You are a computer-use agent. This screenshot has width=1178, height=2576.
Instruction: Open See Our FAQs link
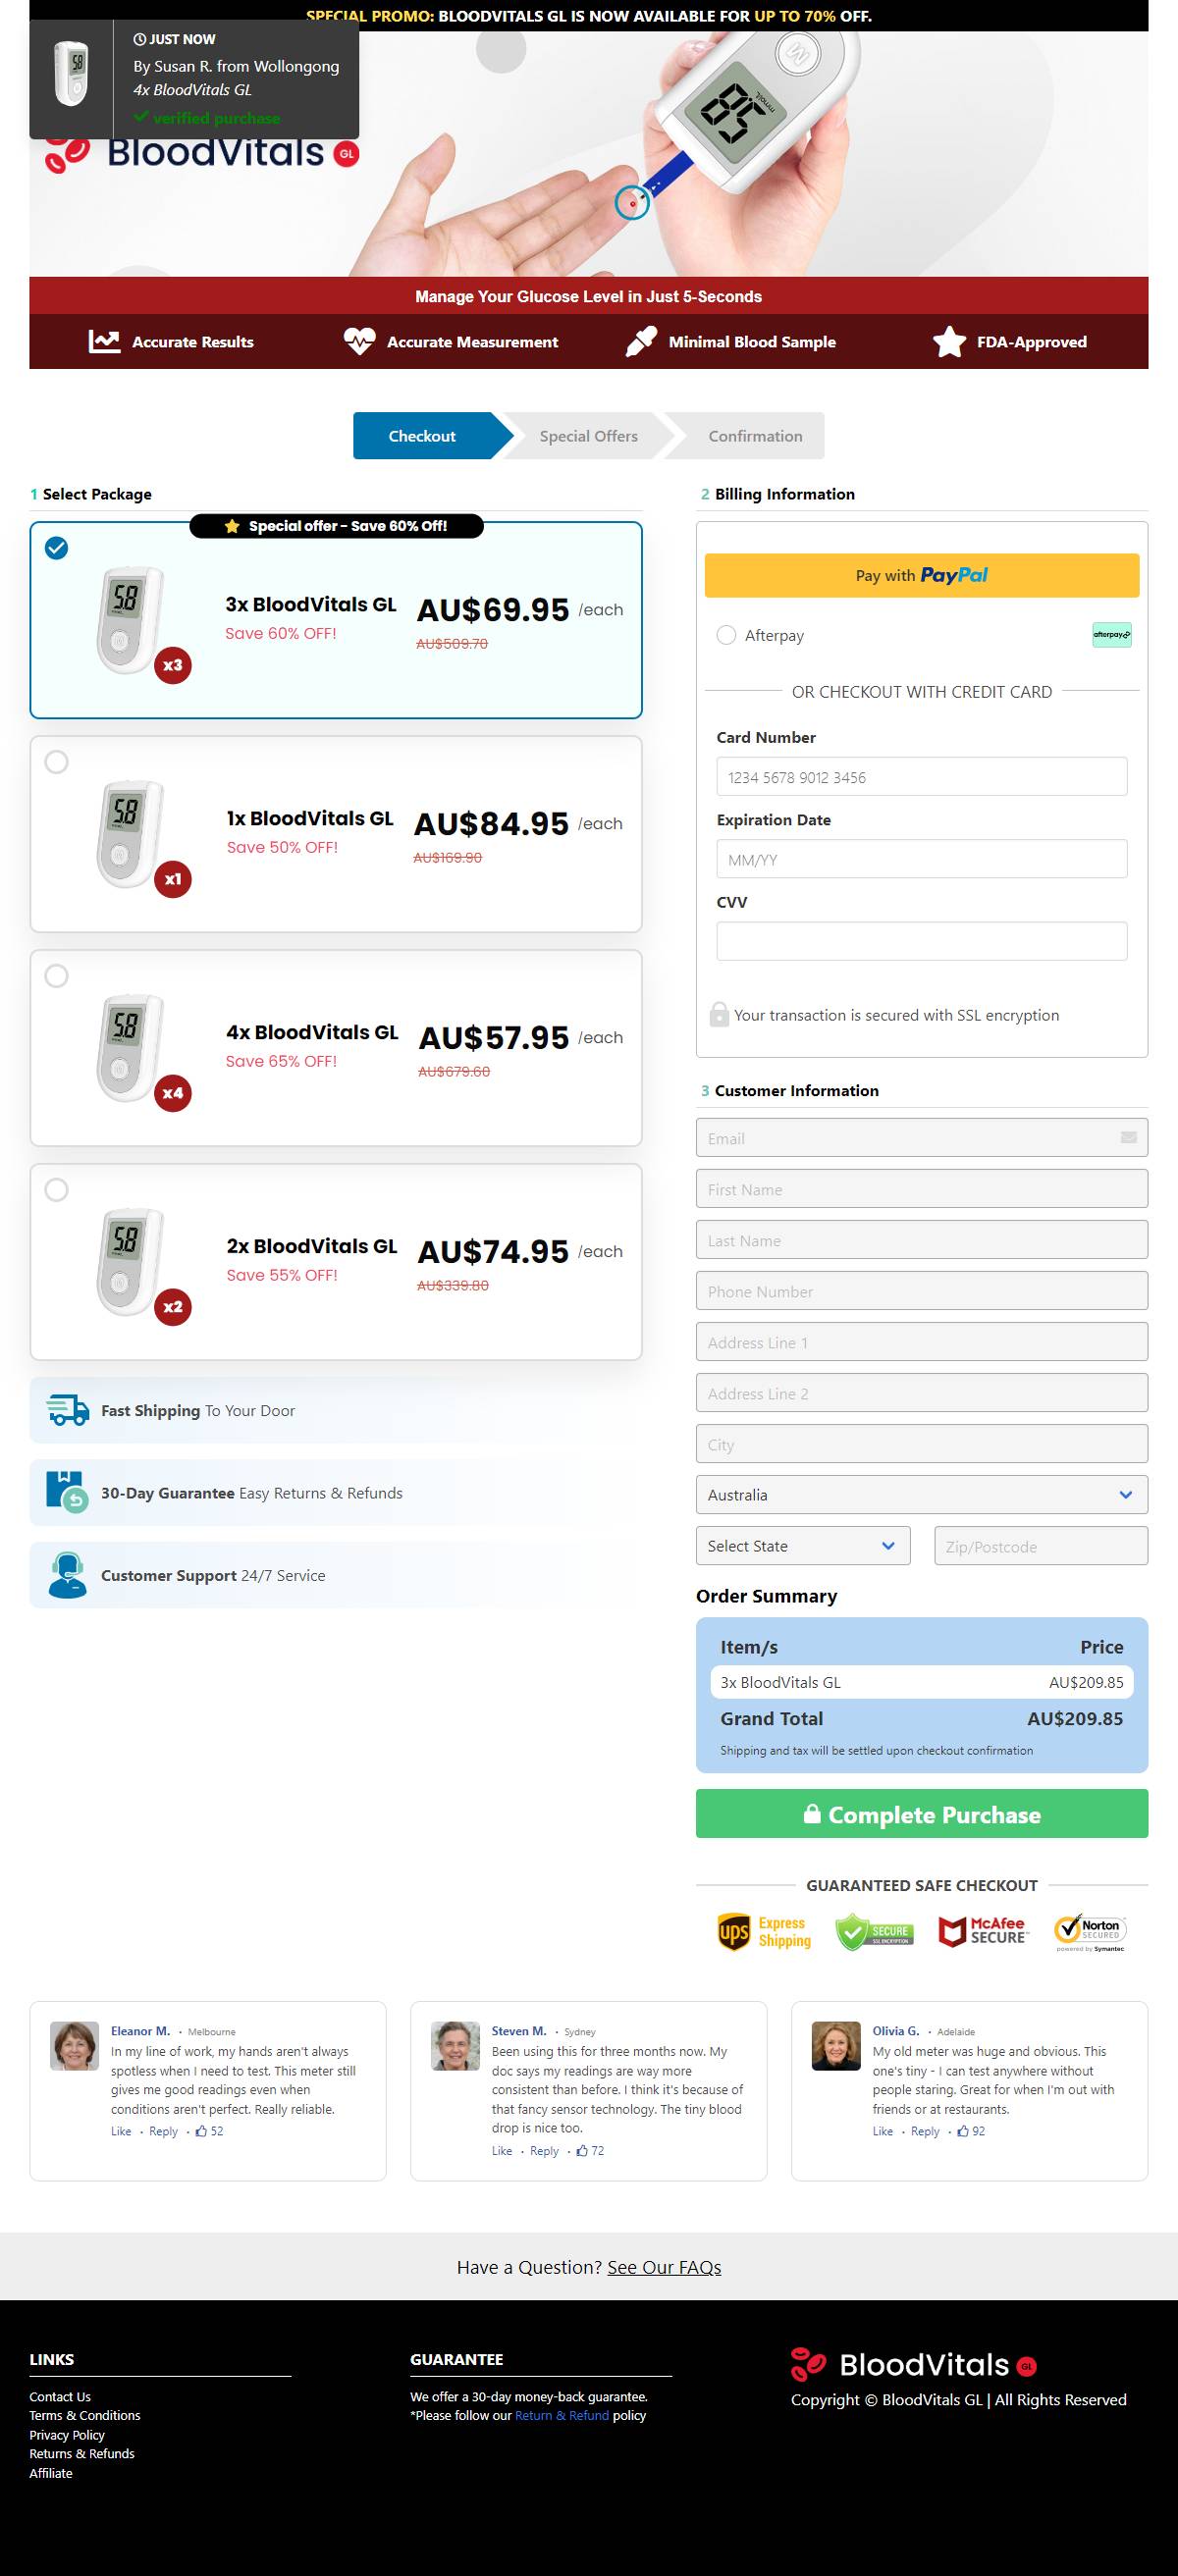[x=664, y=2267]
